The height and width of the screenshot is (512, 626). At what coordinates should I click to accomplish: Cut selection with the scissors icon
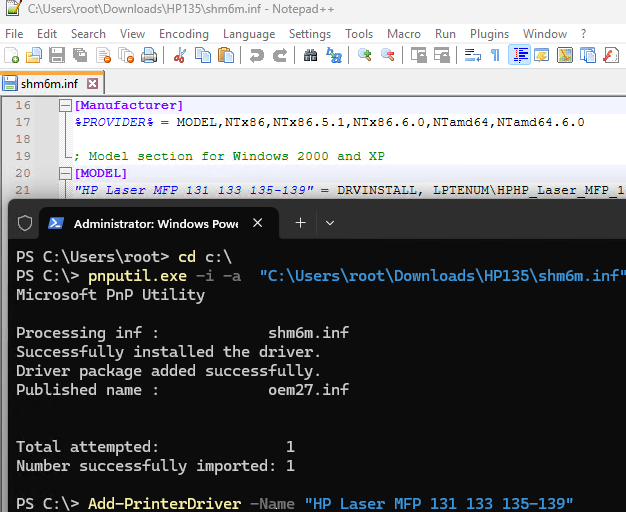180,56
